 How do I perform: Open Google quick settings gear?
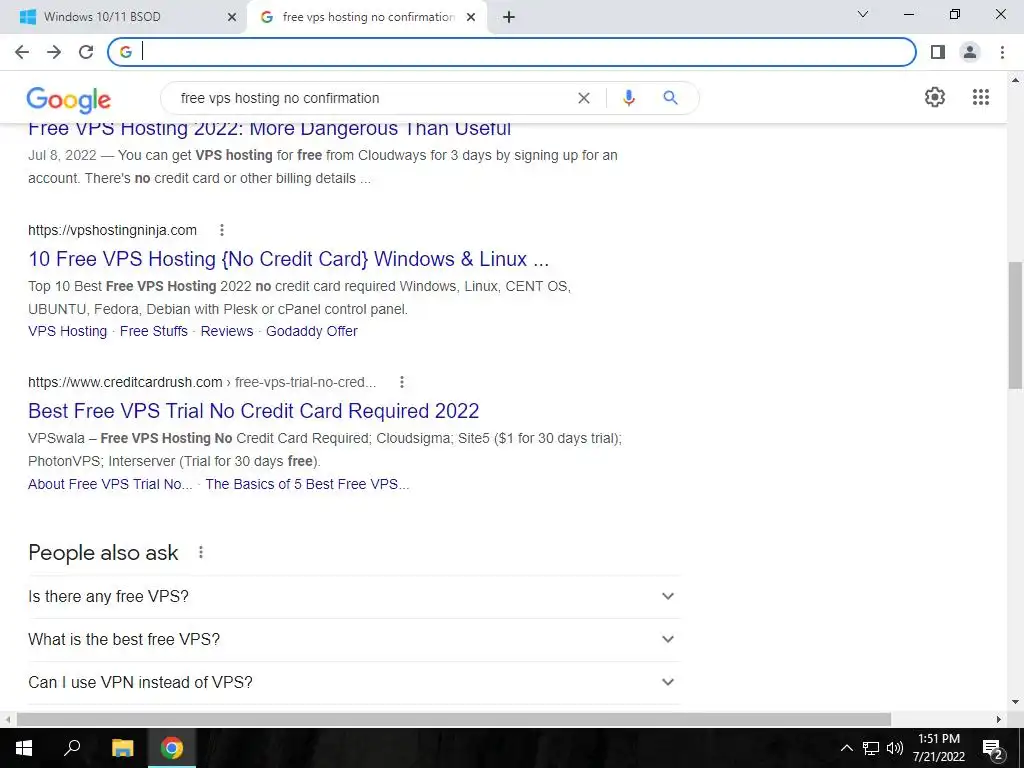point(935,97)
